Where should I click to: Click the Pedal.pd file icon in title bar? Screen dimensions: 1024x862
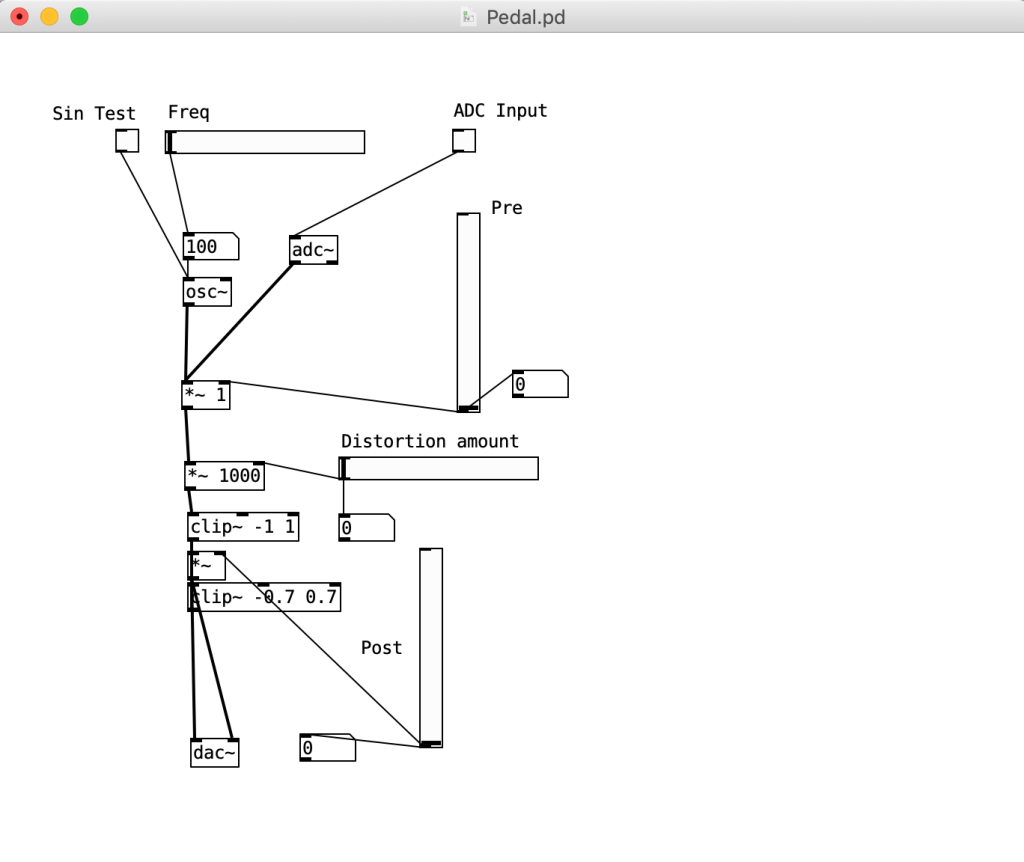pyautogui.click(x=468, y=17)
